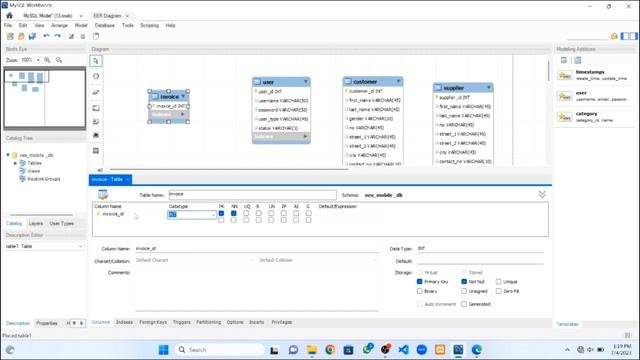Switch to the Triggers tab

(182, 322)
